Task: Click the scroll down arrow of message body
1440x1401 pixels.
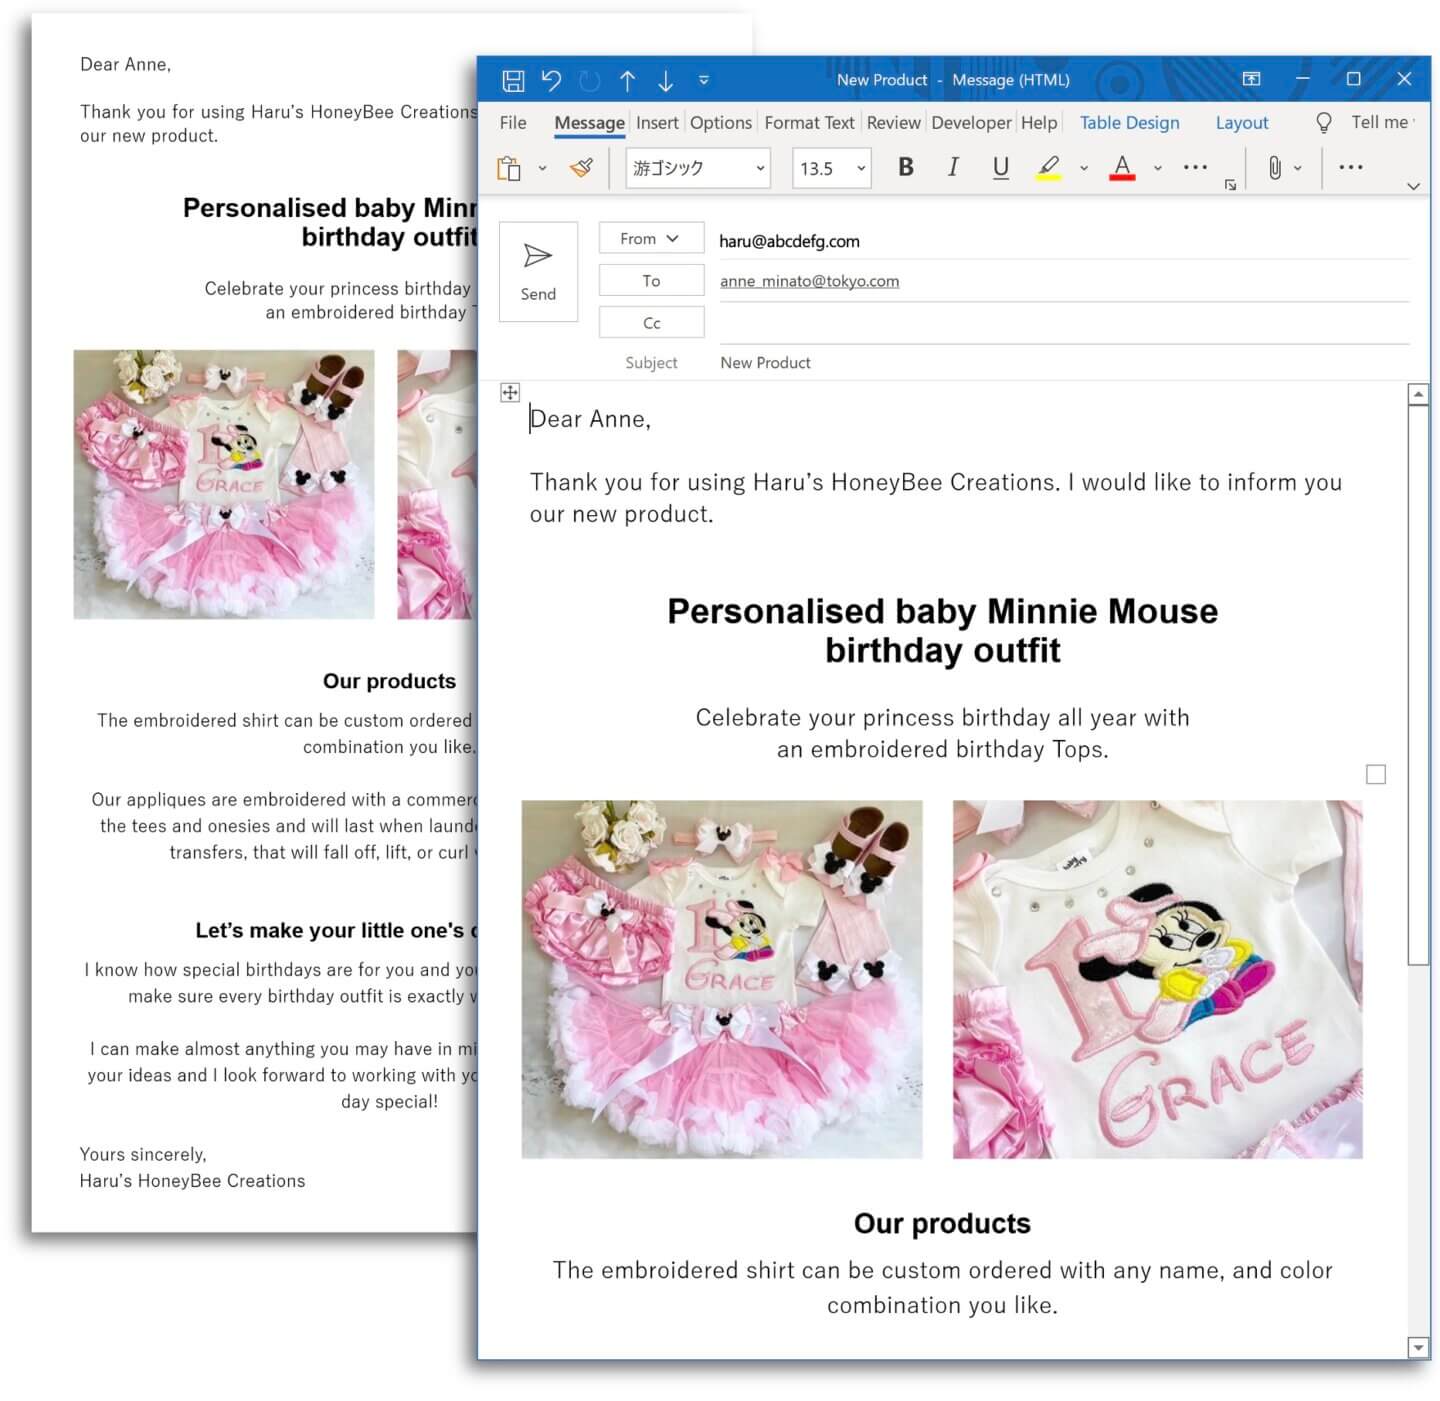Action: [x=1418, y=1346]
